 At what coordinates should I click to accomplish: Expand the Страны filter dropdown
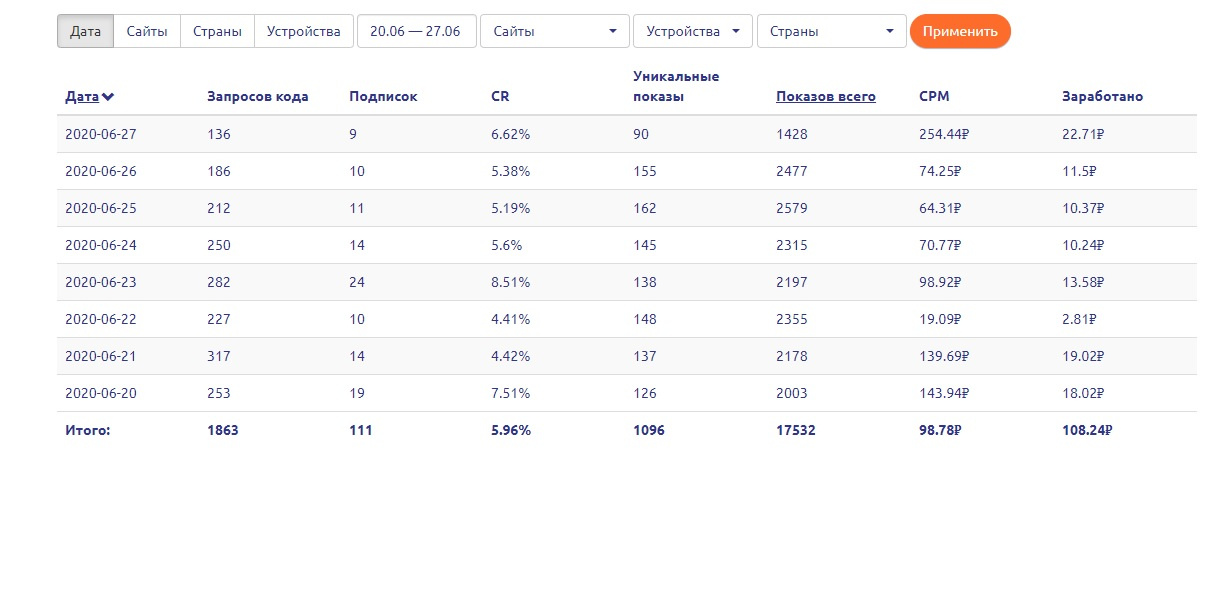[831, 31]
